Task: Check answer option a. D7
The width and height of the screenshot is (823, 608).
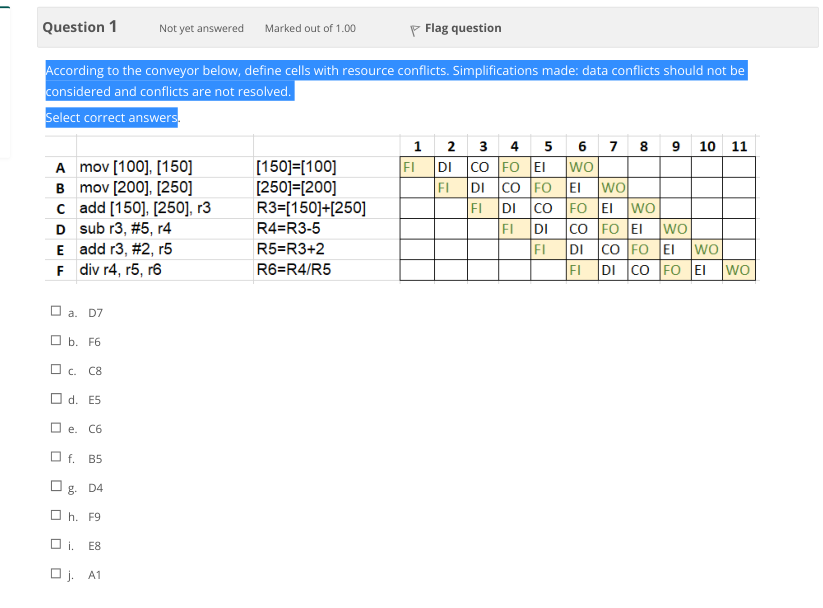Action: (56, 310)
